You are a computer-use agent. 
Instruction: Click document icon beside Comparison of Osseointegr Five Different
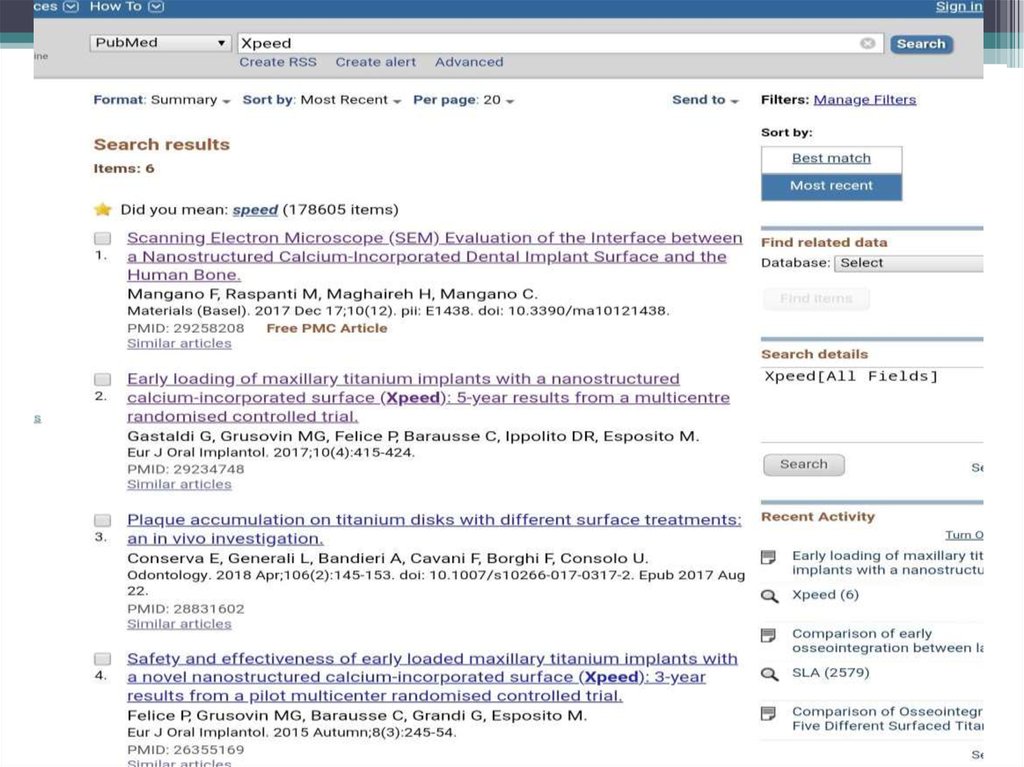point(769,713)
